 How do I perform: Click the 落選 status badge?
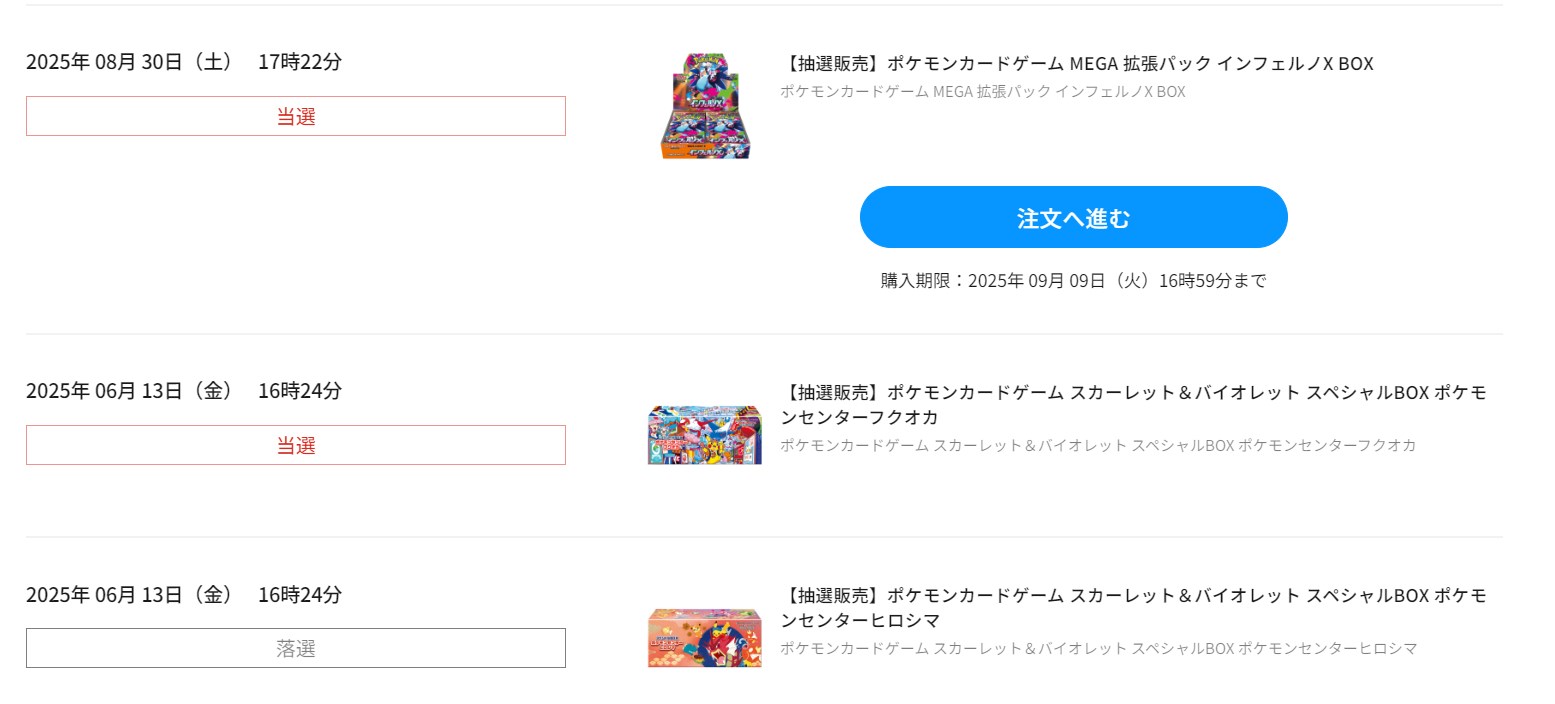pyautogui.click(x=296, y=648)
